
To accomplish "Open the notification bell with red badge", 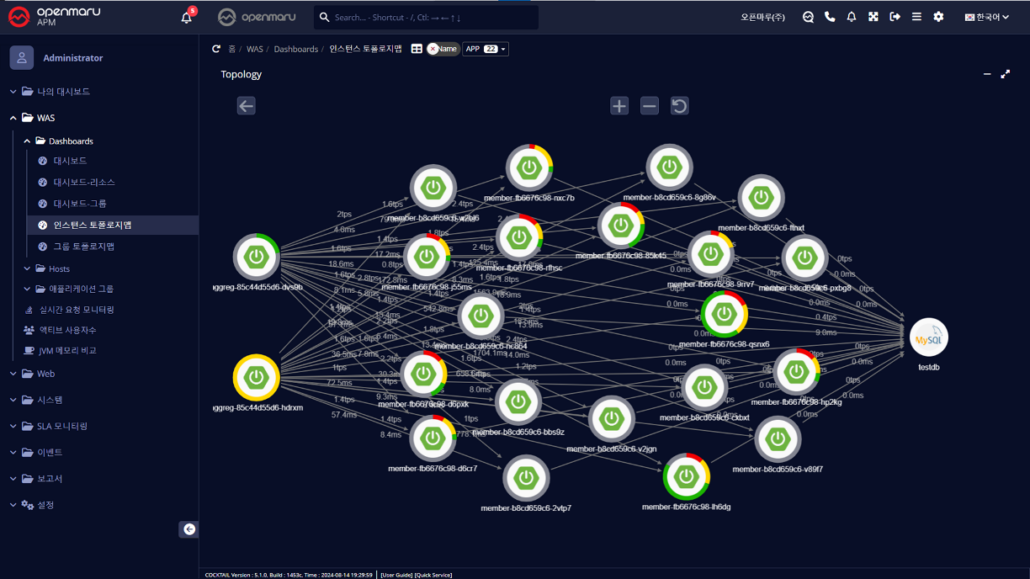I will [185, 15].
